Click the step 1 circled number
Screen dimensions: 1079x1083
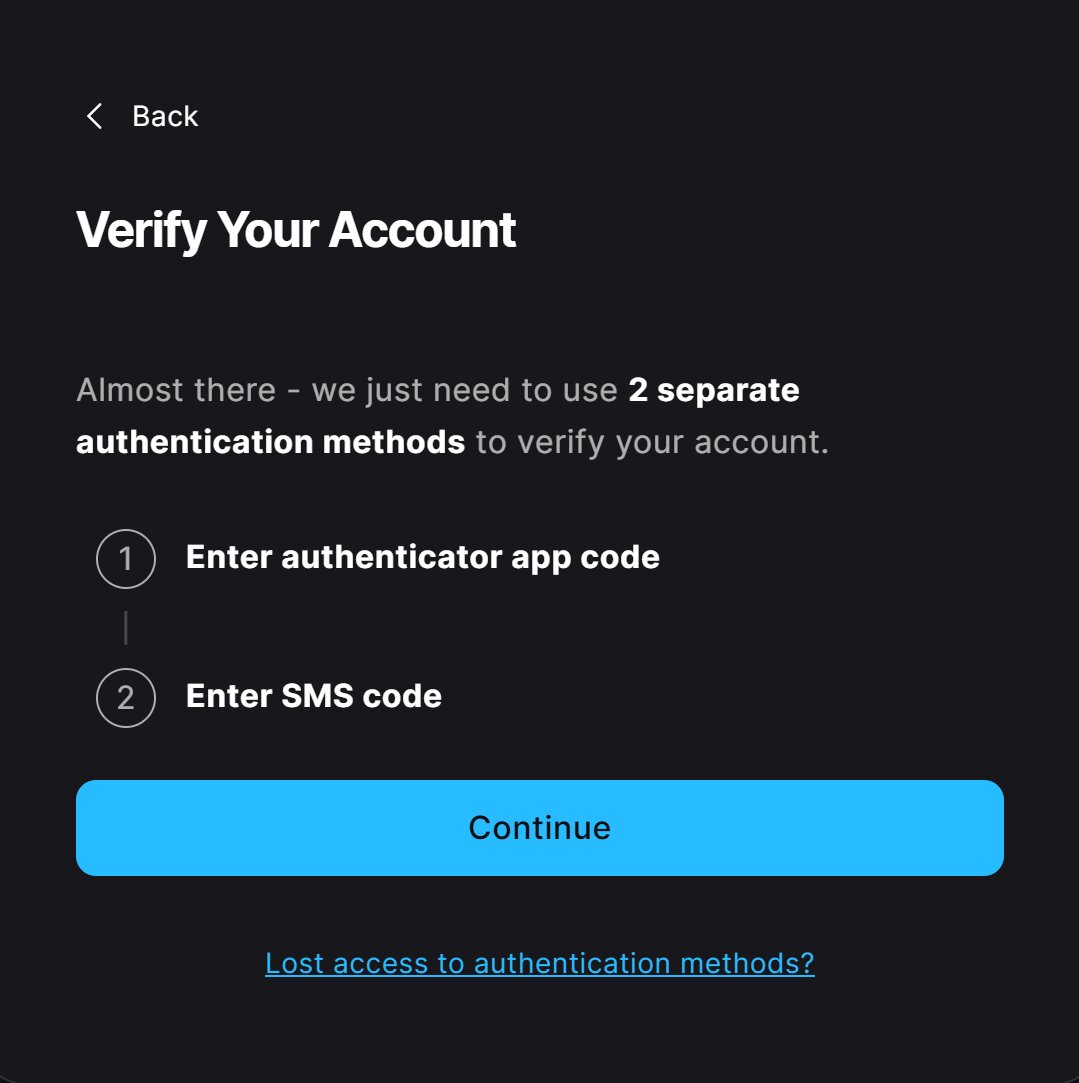pos(126,558)
